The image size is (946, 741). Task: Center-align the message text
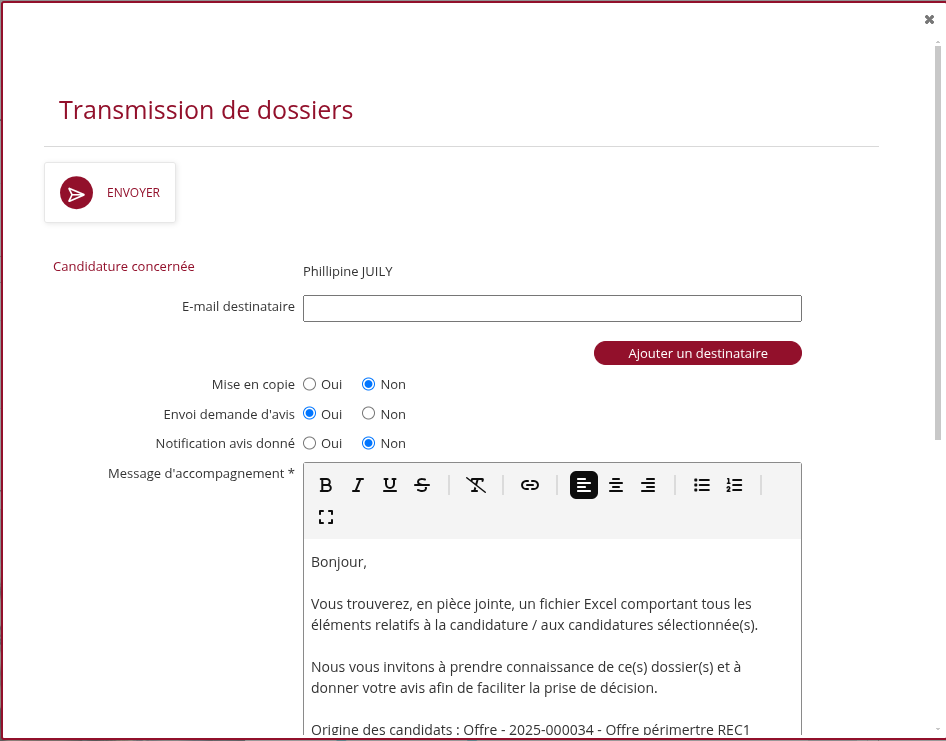(616, 485)
